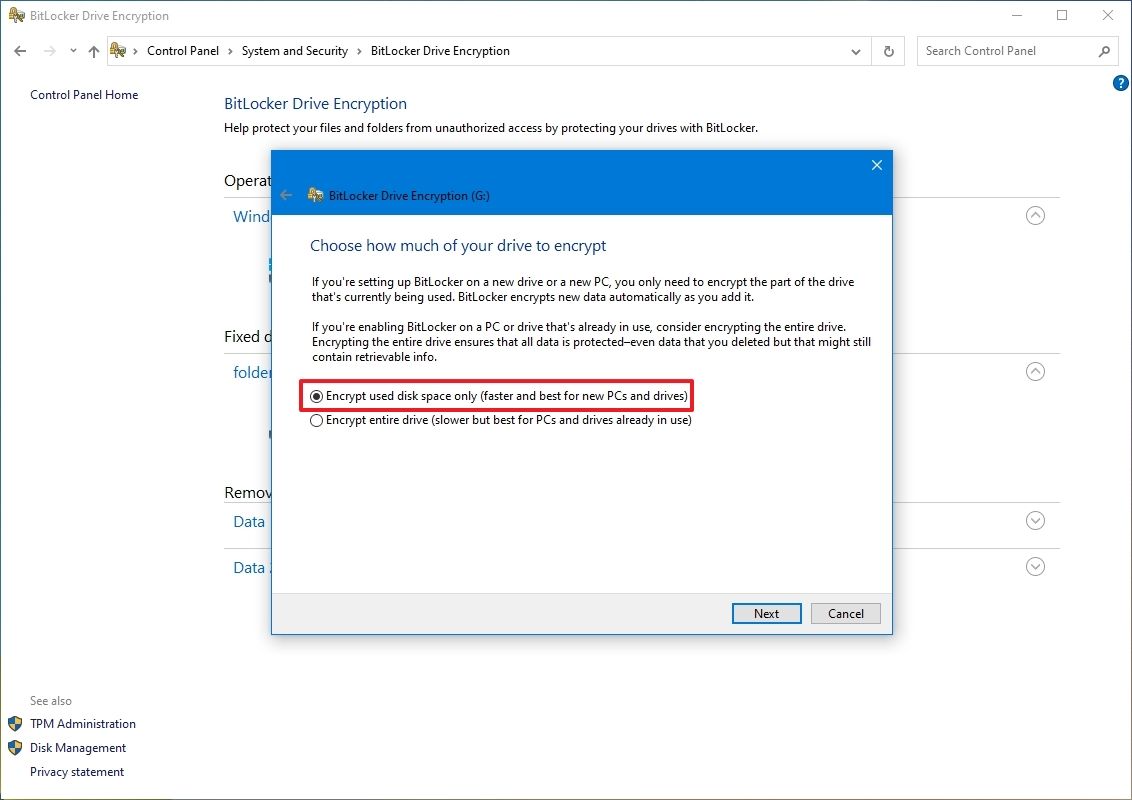Click the shield icon next to TPM Administration
Viewport: 1132px width, 800px height.
click(x=14, y=723)
